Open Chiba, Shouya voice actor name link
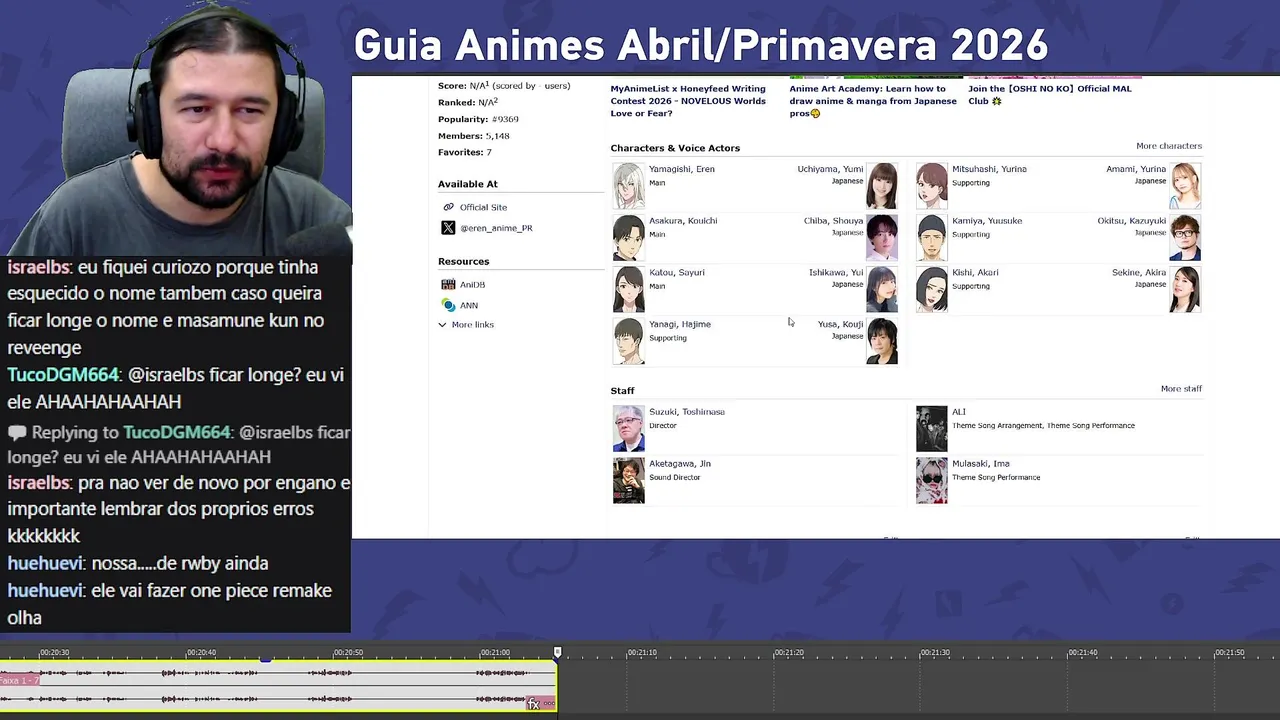 (833, 221)
